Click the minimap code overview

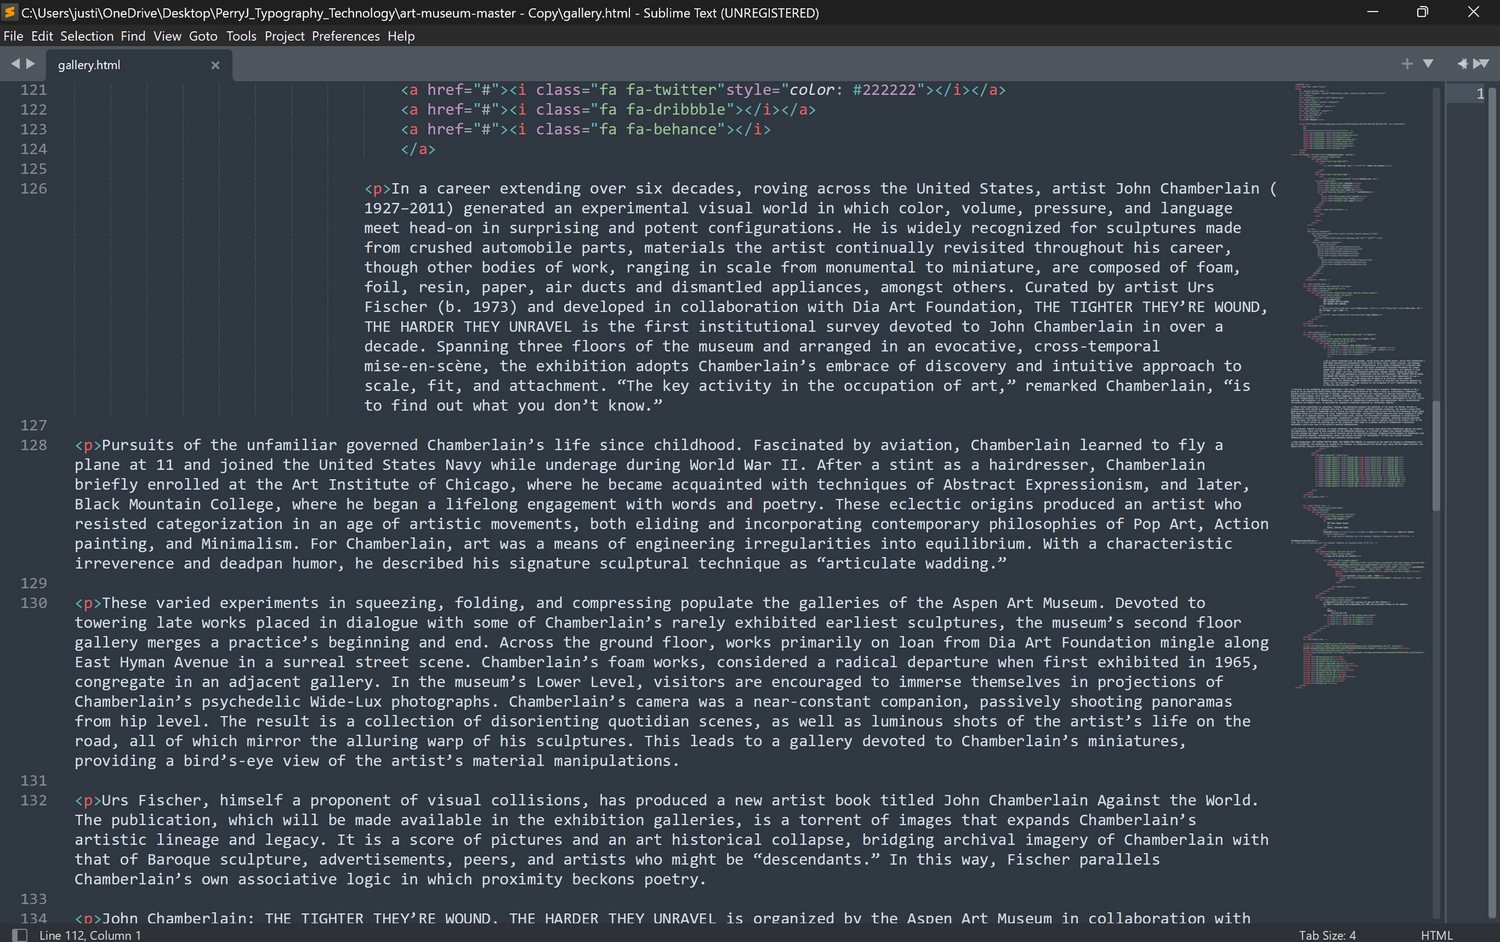point(1360,385)
